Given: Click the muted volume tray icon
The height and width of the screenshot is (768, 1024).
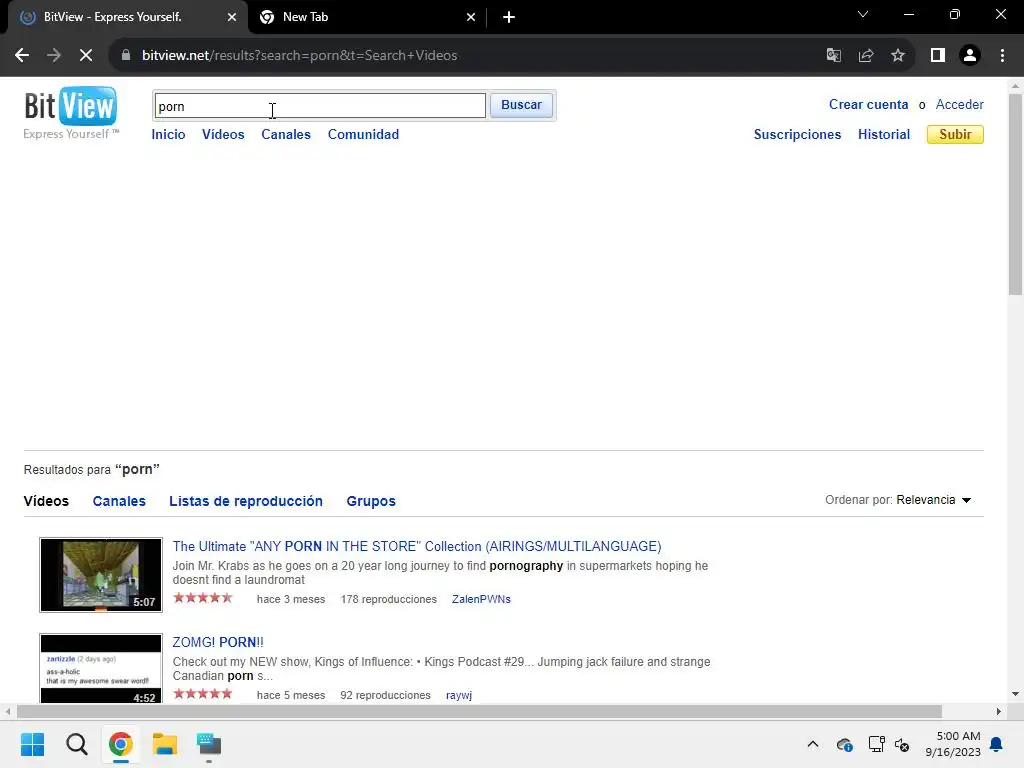Looking at the screenshot, I should pos(903,744).
